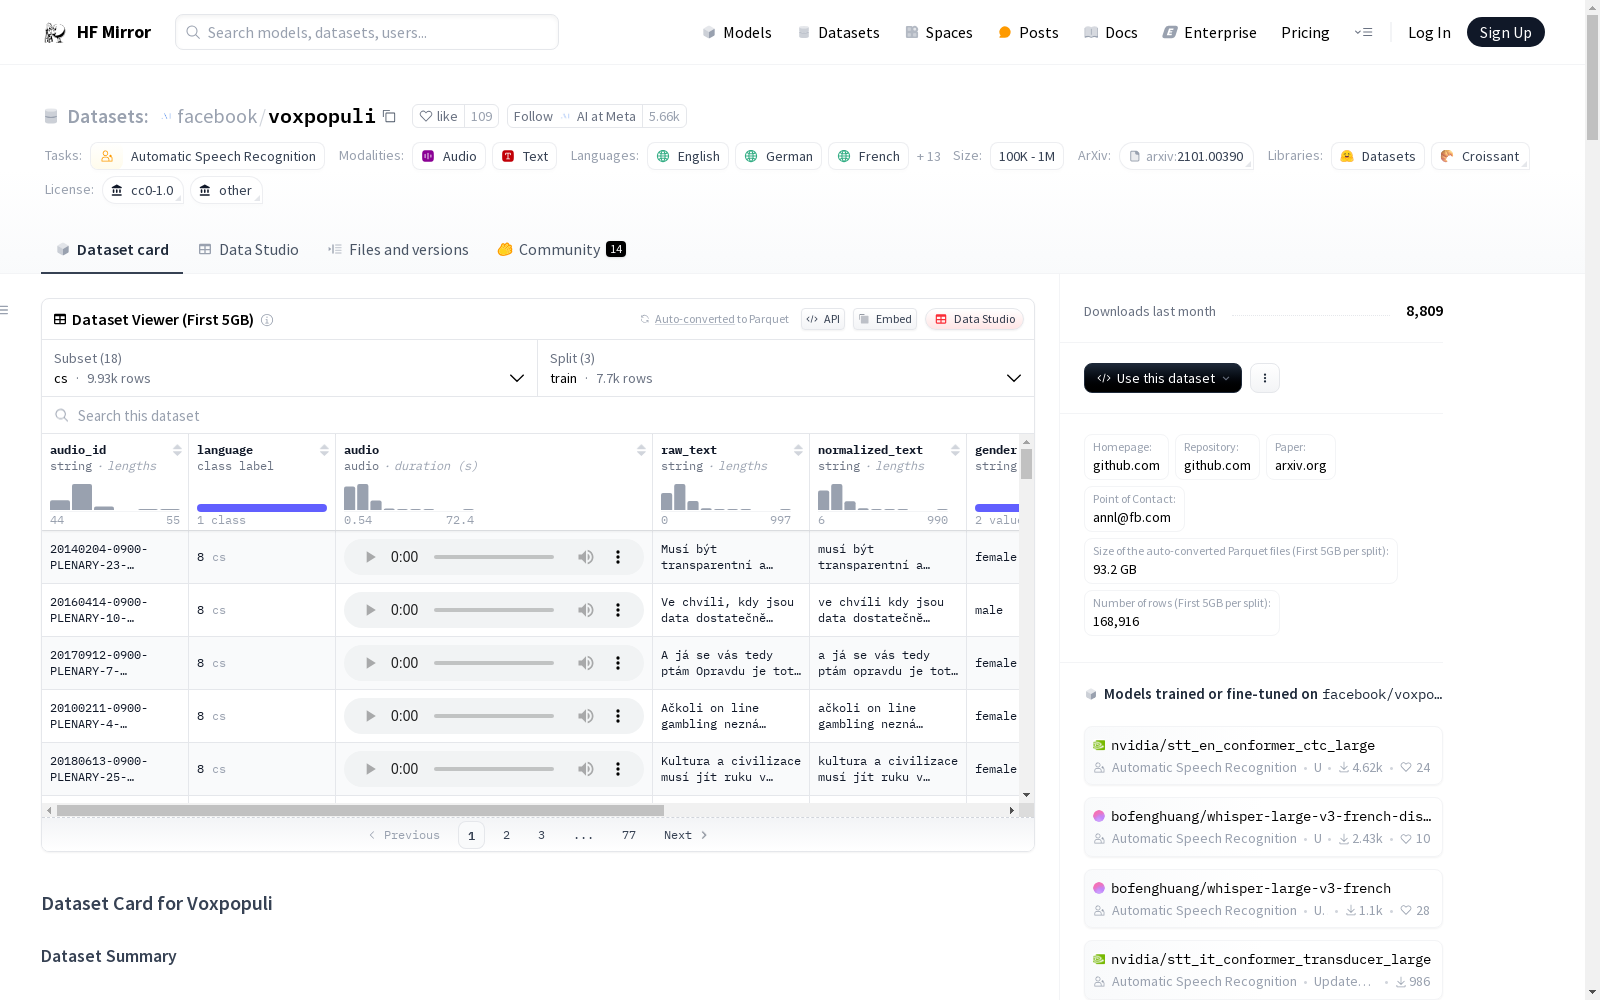This screenshot has height=1000, width=1600.
Task: Expand the Split train dropdown
Action: pos(785,368)
